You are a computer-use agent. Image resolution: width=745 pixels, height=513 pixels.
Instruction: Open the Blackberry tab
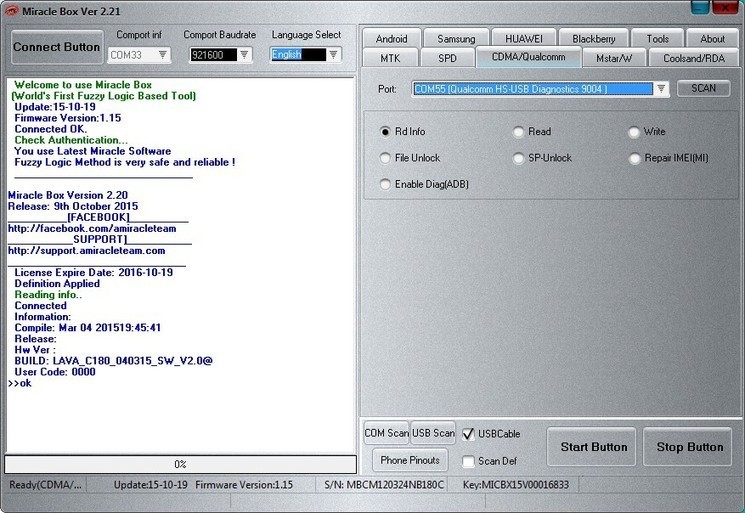coord(593,38)
